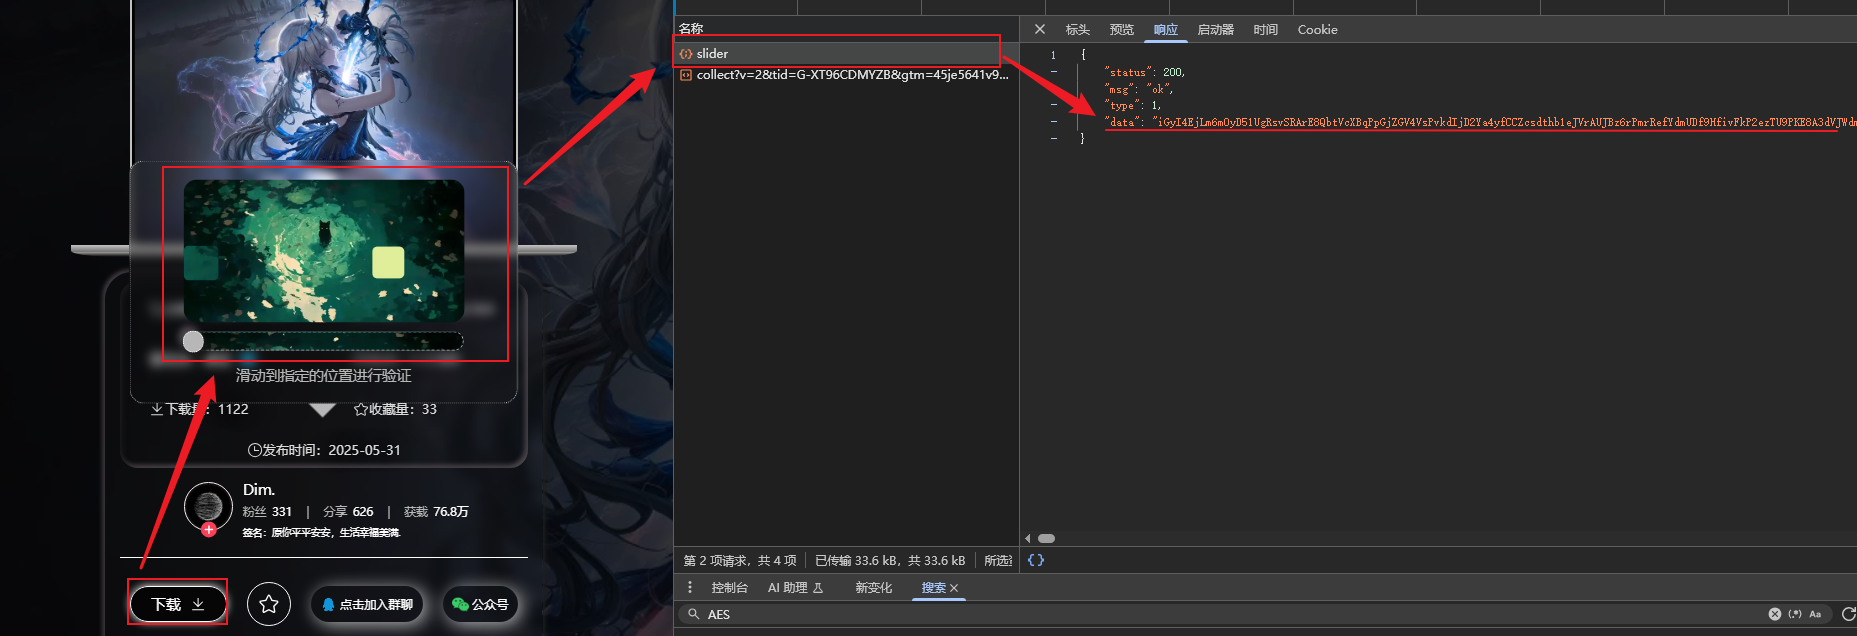Open the Cookie tab
This screenshot has width=1857, height=636.
point(1318,30)
